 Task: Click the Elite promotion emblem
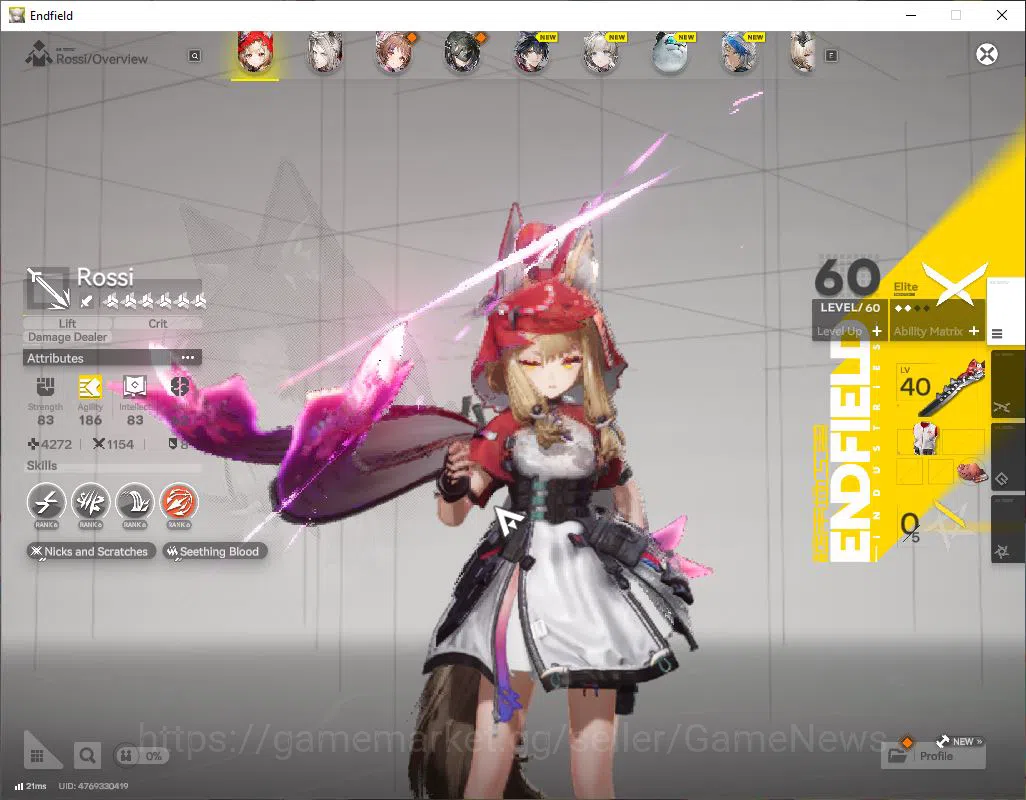tap(955, 283)
